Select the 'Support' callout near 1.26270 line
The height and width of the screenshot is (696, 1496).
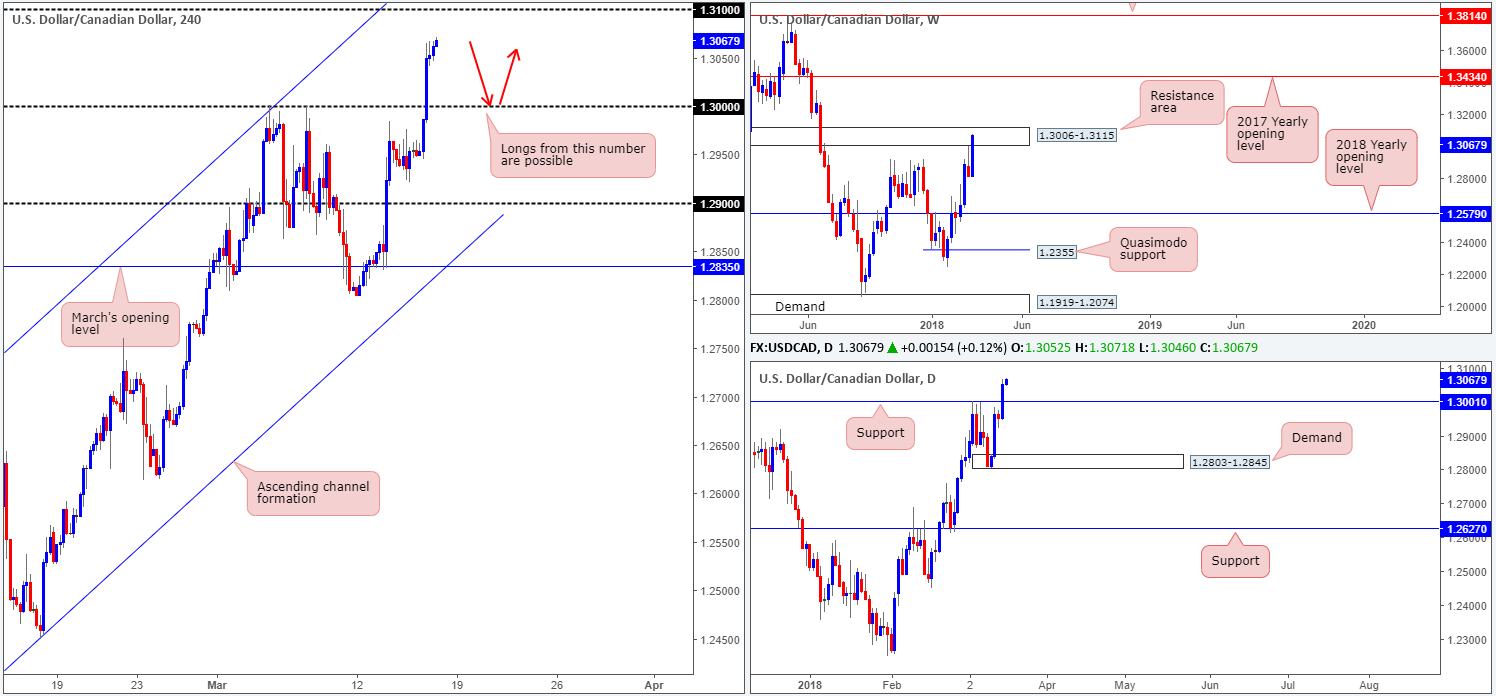1235,561
